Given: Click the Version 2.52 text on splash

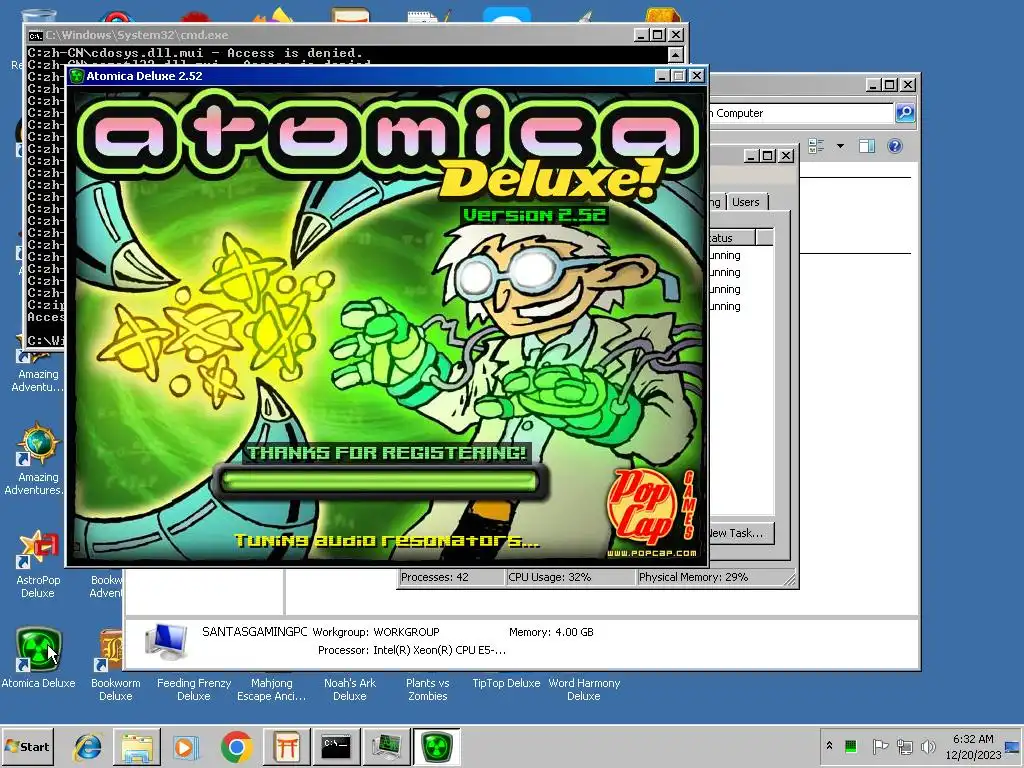Looking at the screenshot, I should tap(534, 215).
